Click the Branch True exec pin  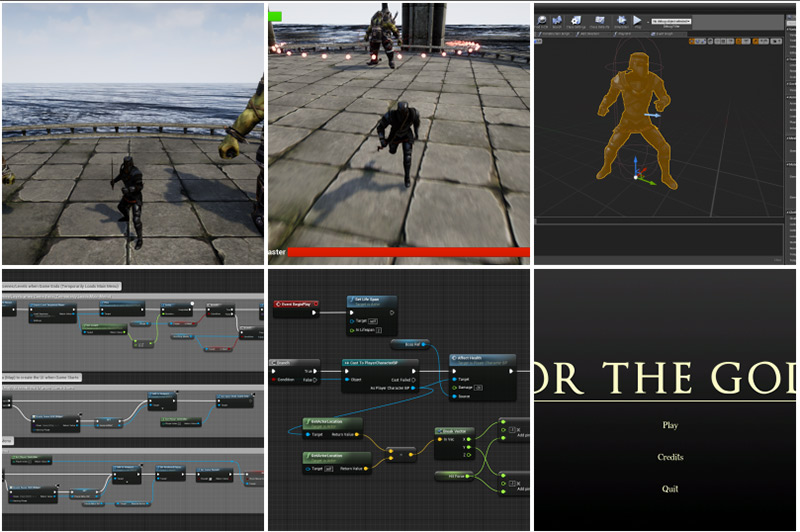[x=315, y=371]
